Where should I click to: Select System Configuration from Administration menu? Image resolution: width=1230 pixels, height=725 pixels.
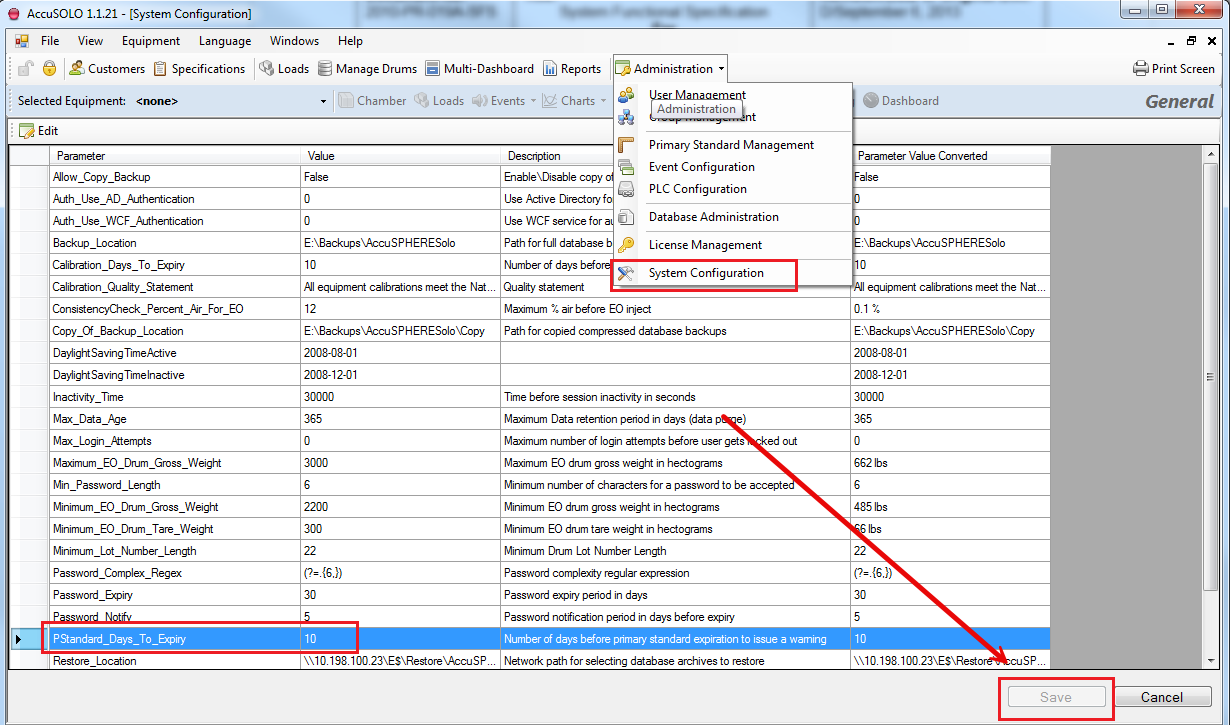click(705, 273)
